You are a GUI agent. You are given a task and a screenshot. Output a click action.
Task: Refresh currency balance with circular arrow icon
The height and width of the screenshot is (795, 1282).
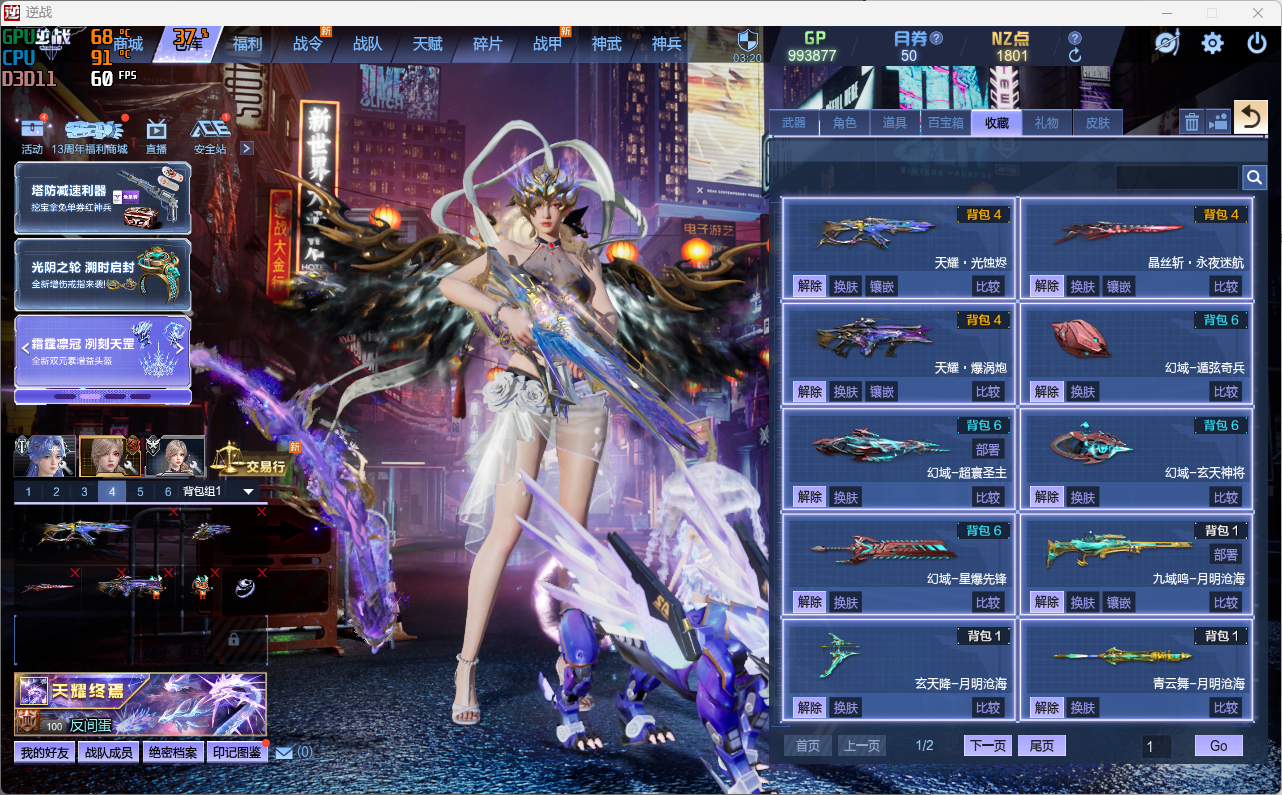pyautogui.click(x=1075, y=56)
